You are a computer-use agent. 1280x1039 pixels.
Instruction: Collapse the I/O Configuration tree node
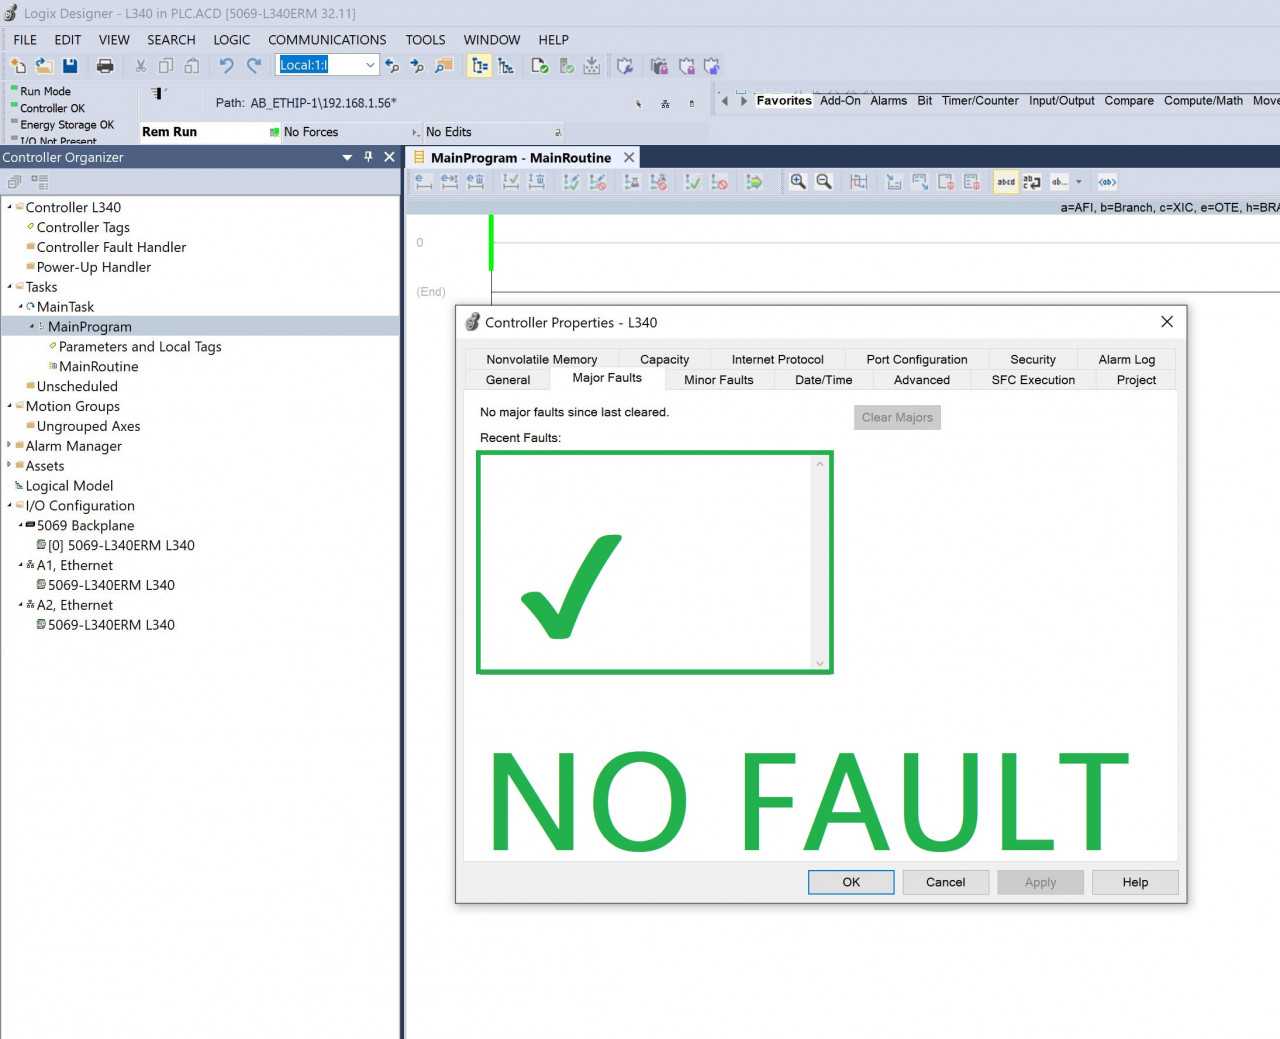9,506
